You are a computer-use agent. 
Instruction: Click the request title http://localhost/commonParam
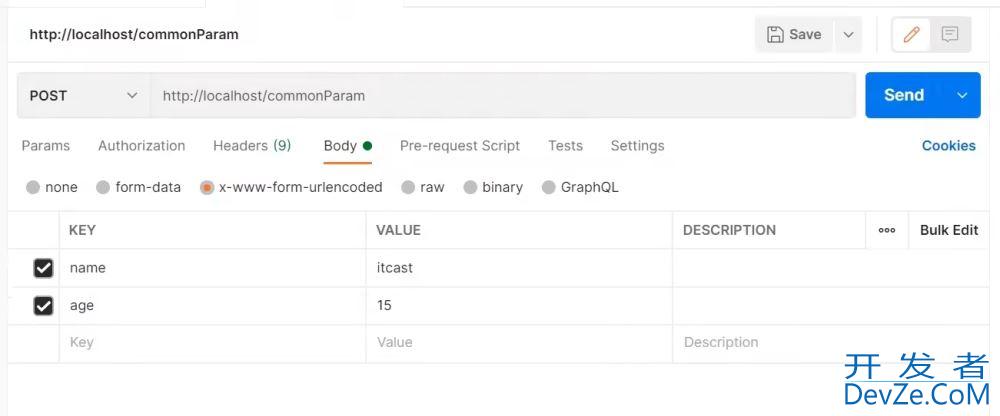click(x=134, y=34)
